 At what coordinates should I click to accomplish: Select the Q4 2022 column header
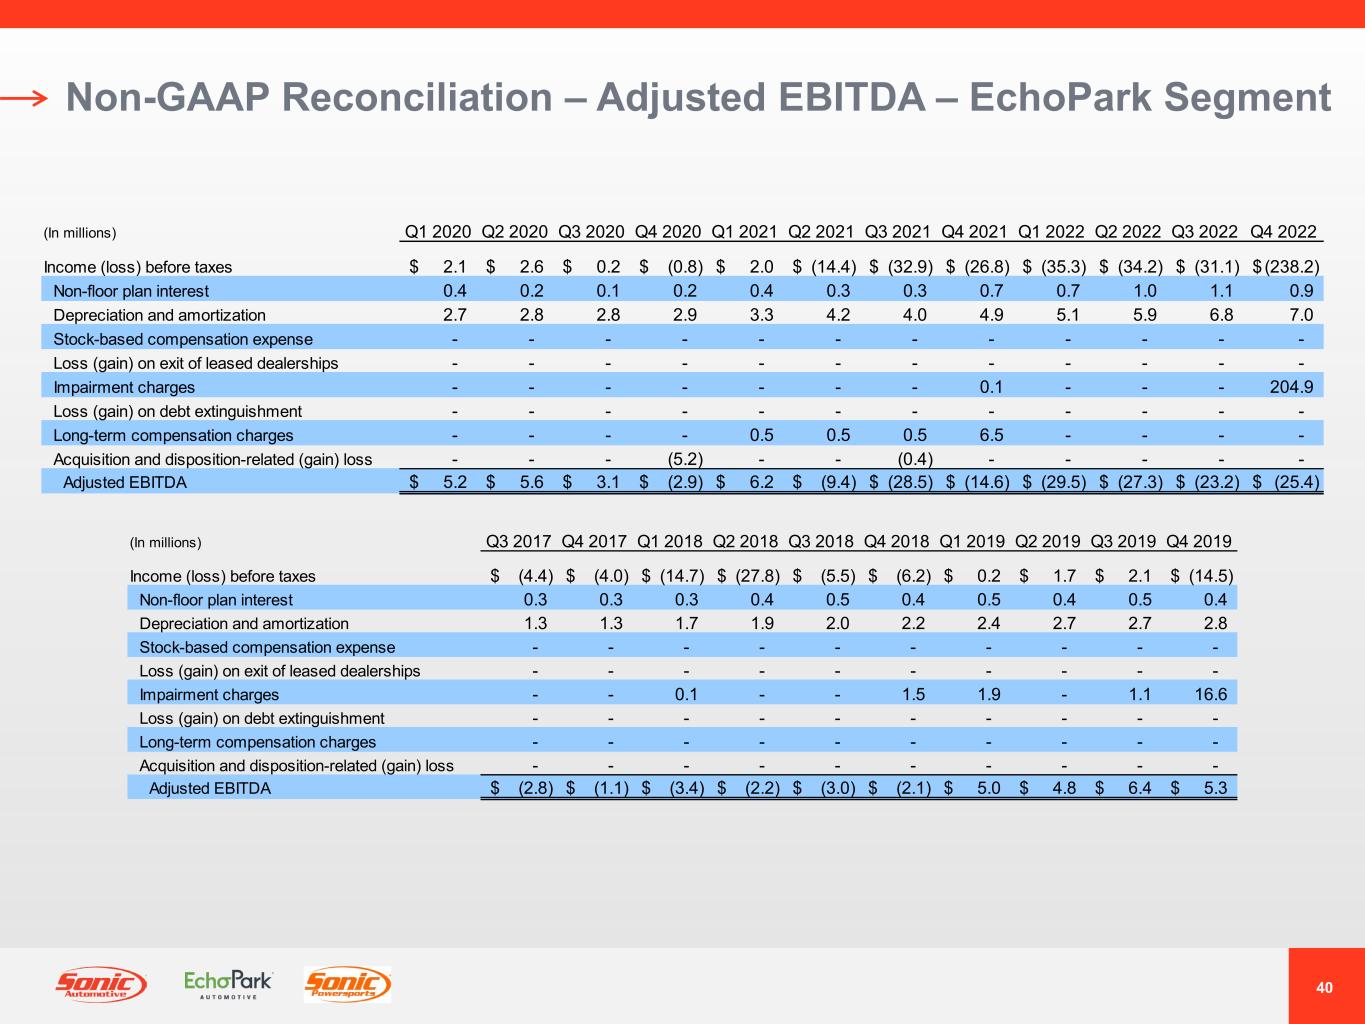tap(1283, 232)
